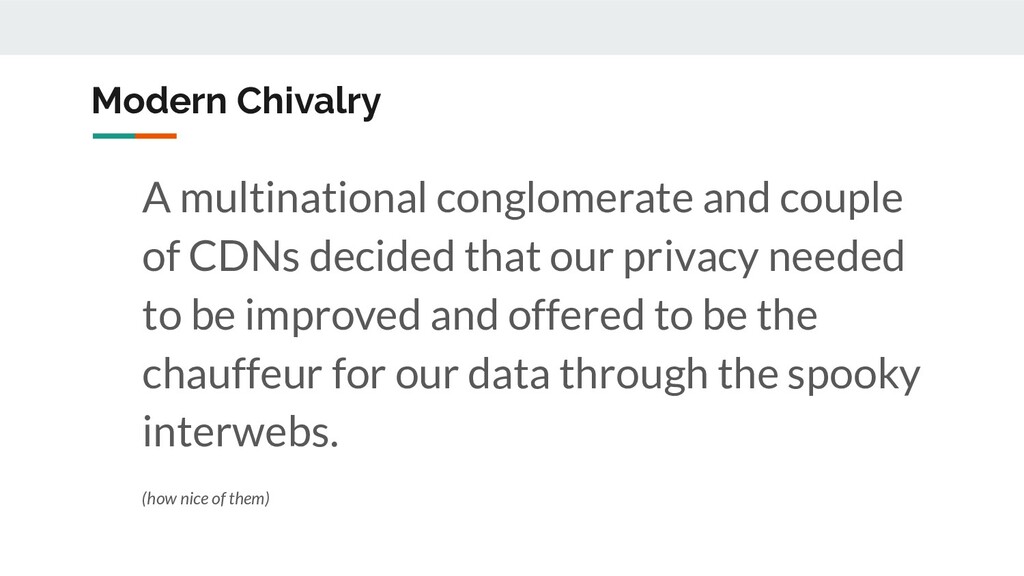1024x576 pixels.
Task: Click the word 'chauffeur' in the fourth line
Action: click(x=232, y=374)
